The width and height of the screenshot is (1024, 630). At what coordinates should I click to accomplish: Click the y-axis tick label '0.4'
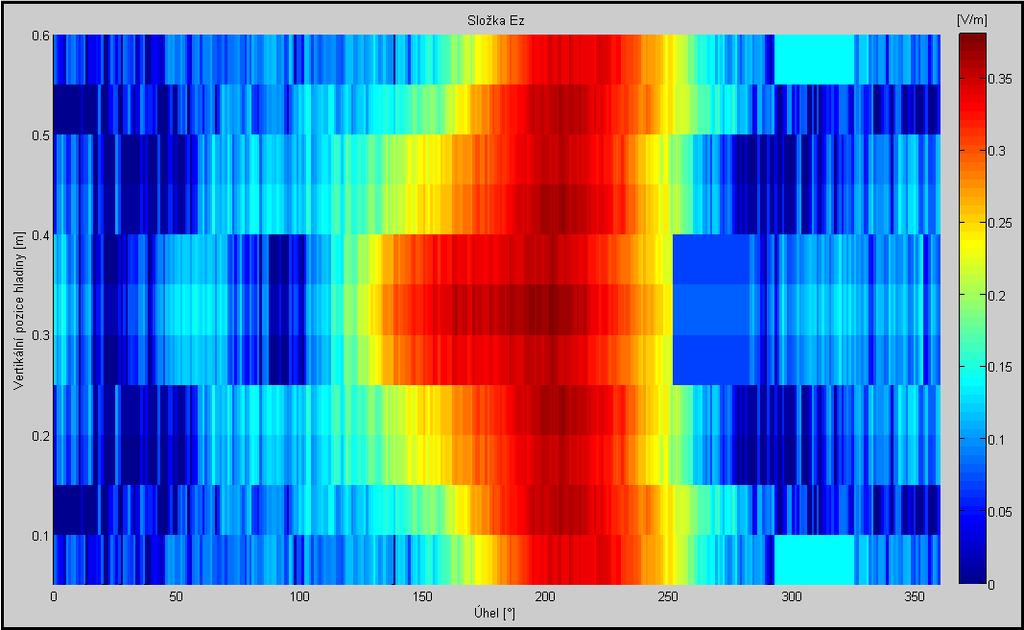(40, 235)
